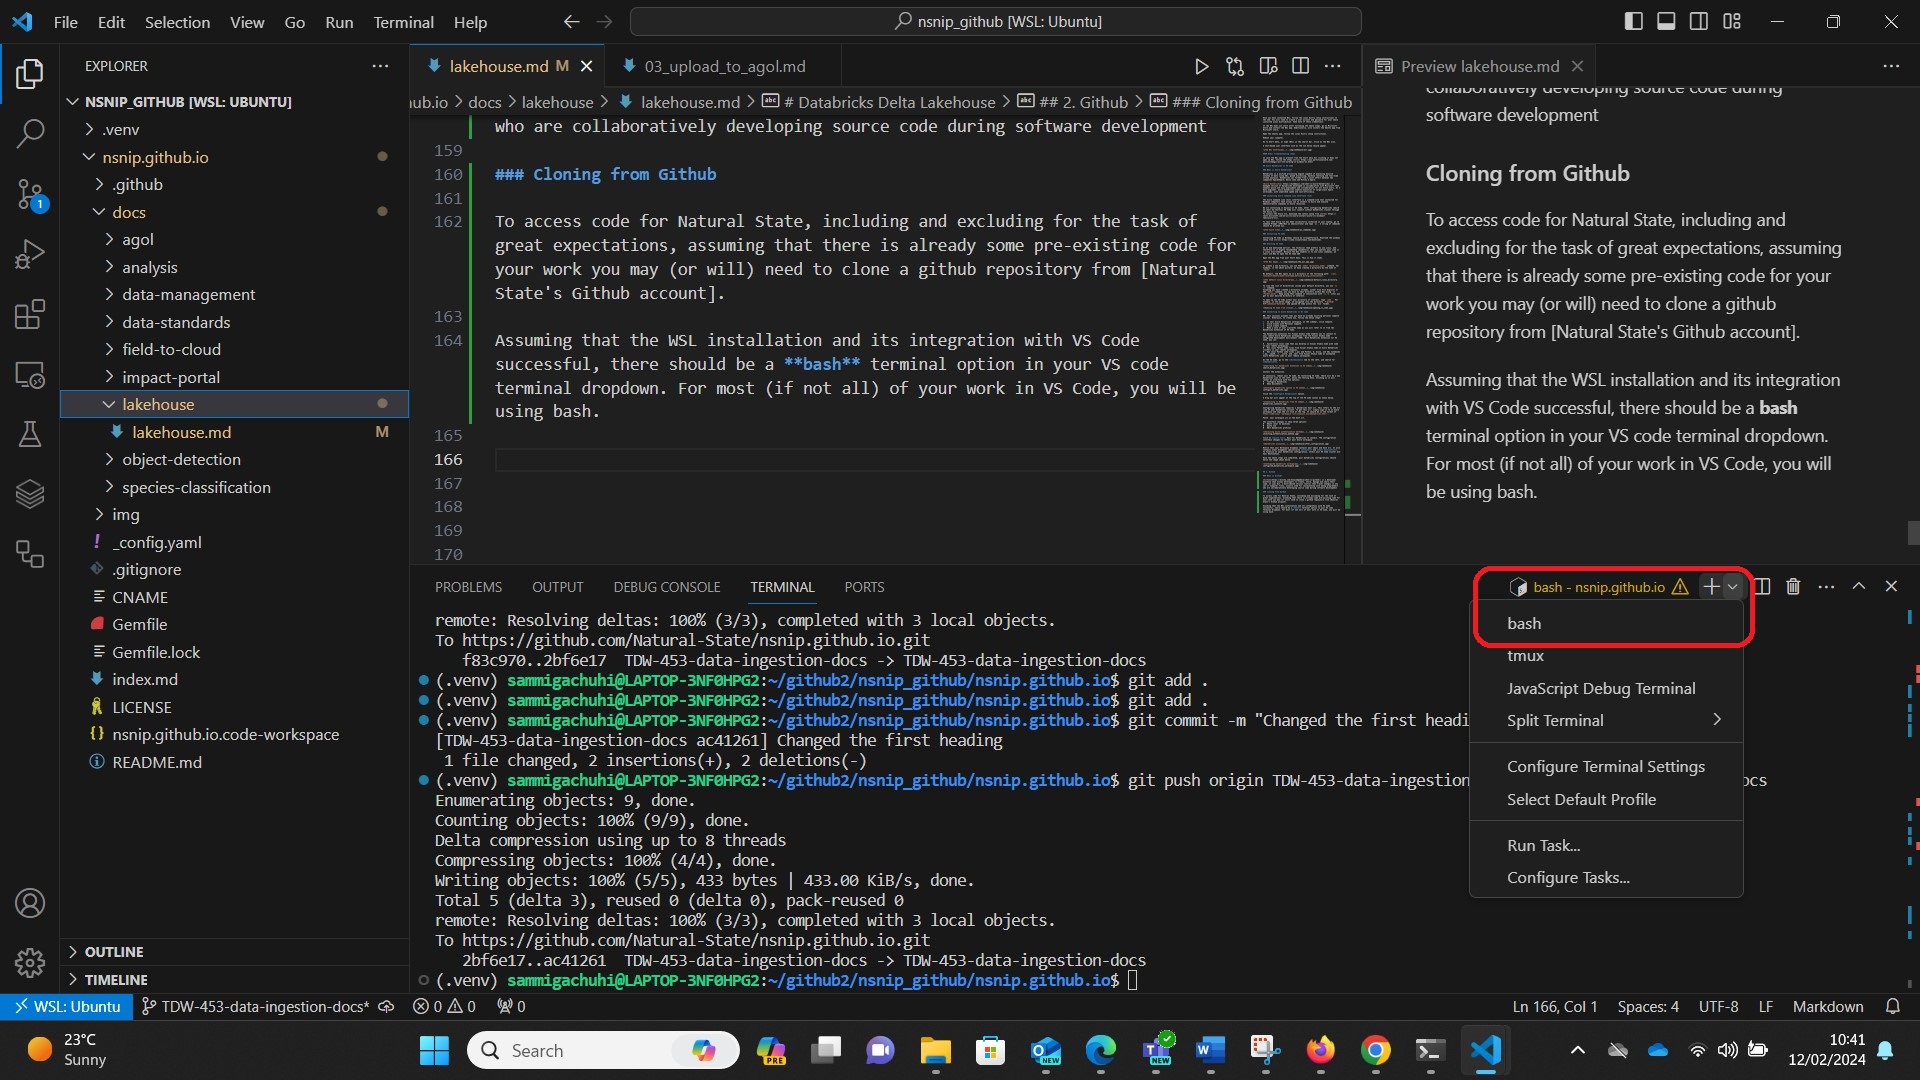Split the terminal panel icon
1920x1080 pixels.
pos(1762,587)
